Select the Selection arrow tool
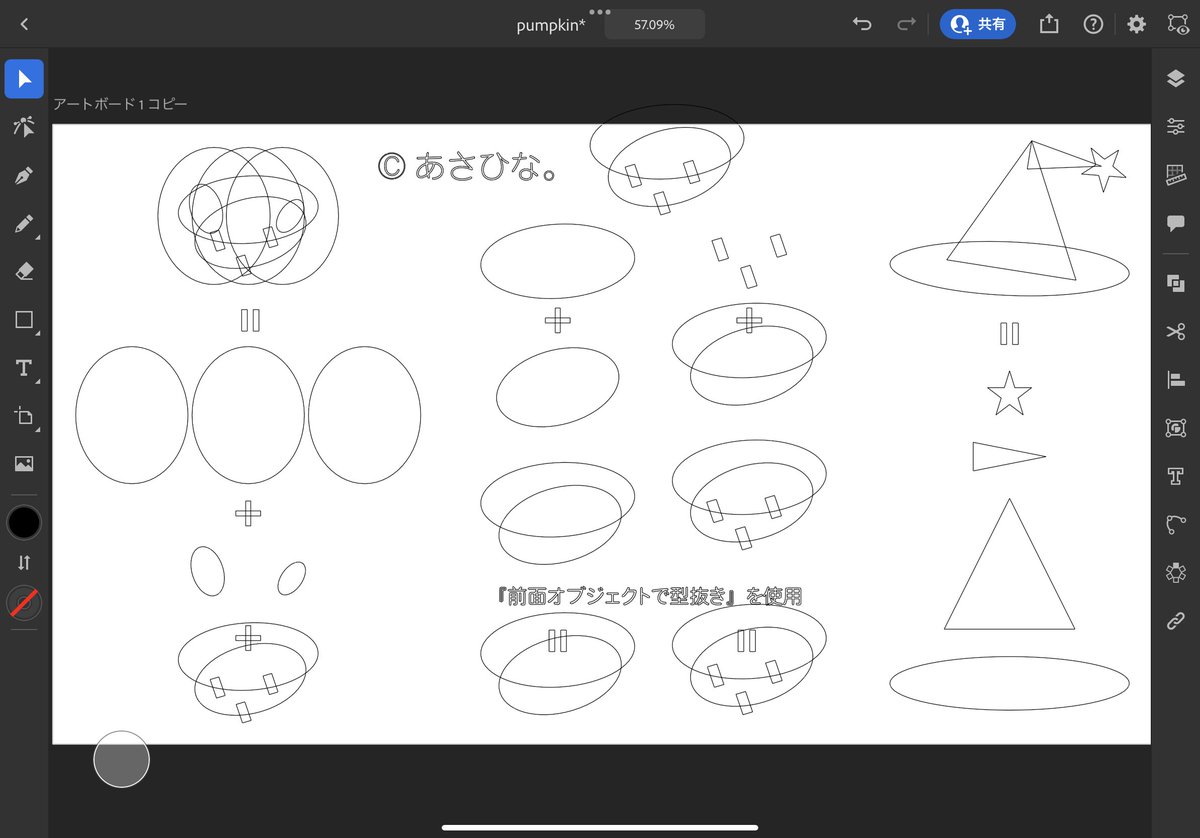1200x838 pixels. 24,79
